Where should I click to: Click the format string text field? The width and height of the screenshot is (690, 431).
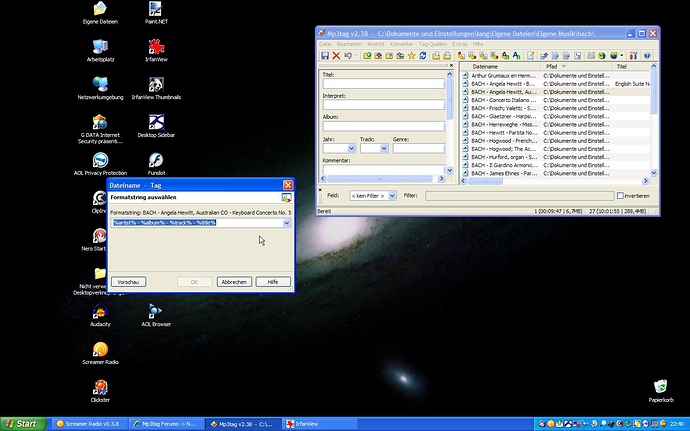(197, 223)
